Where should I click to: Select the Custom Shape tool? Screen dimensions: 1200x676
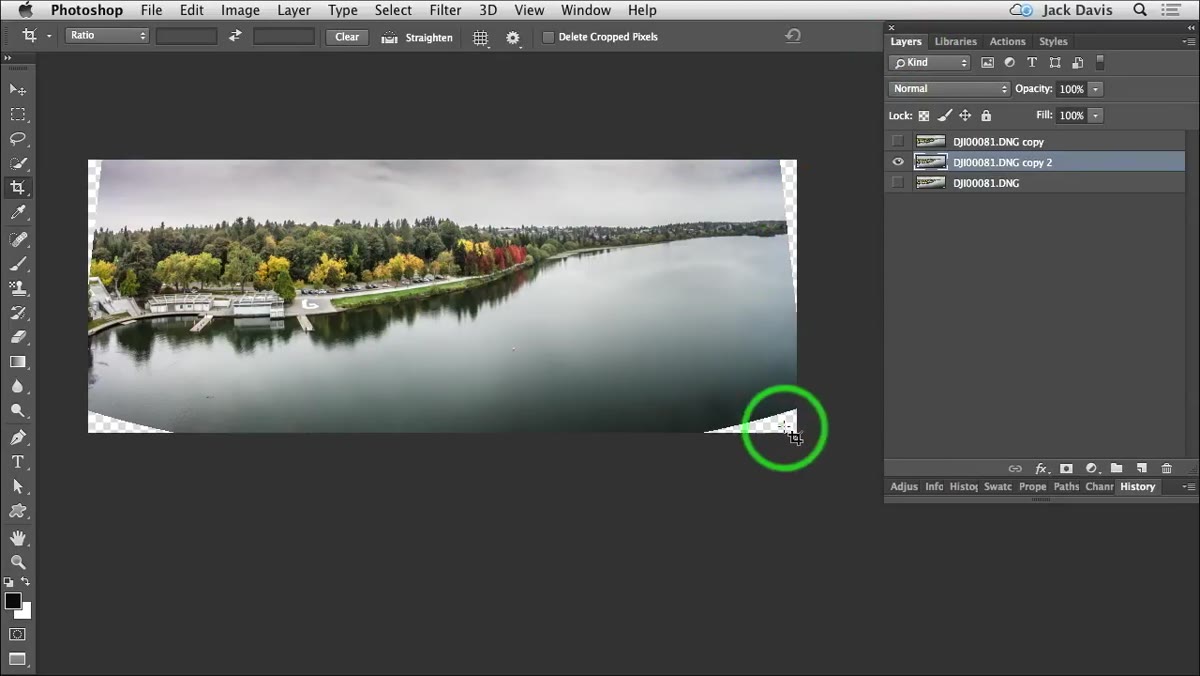[x=17, y=511]
